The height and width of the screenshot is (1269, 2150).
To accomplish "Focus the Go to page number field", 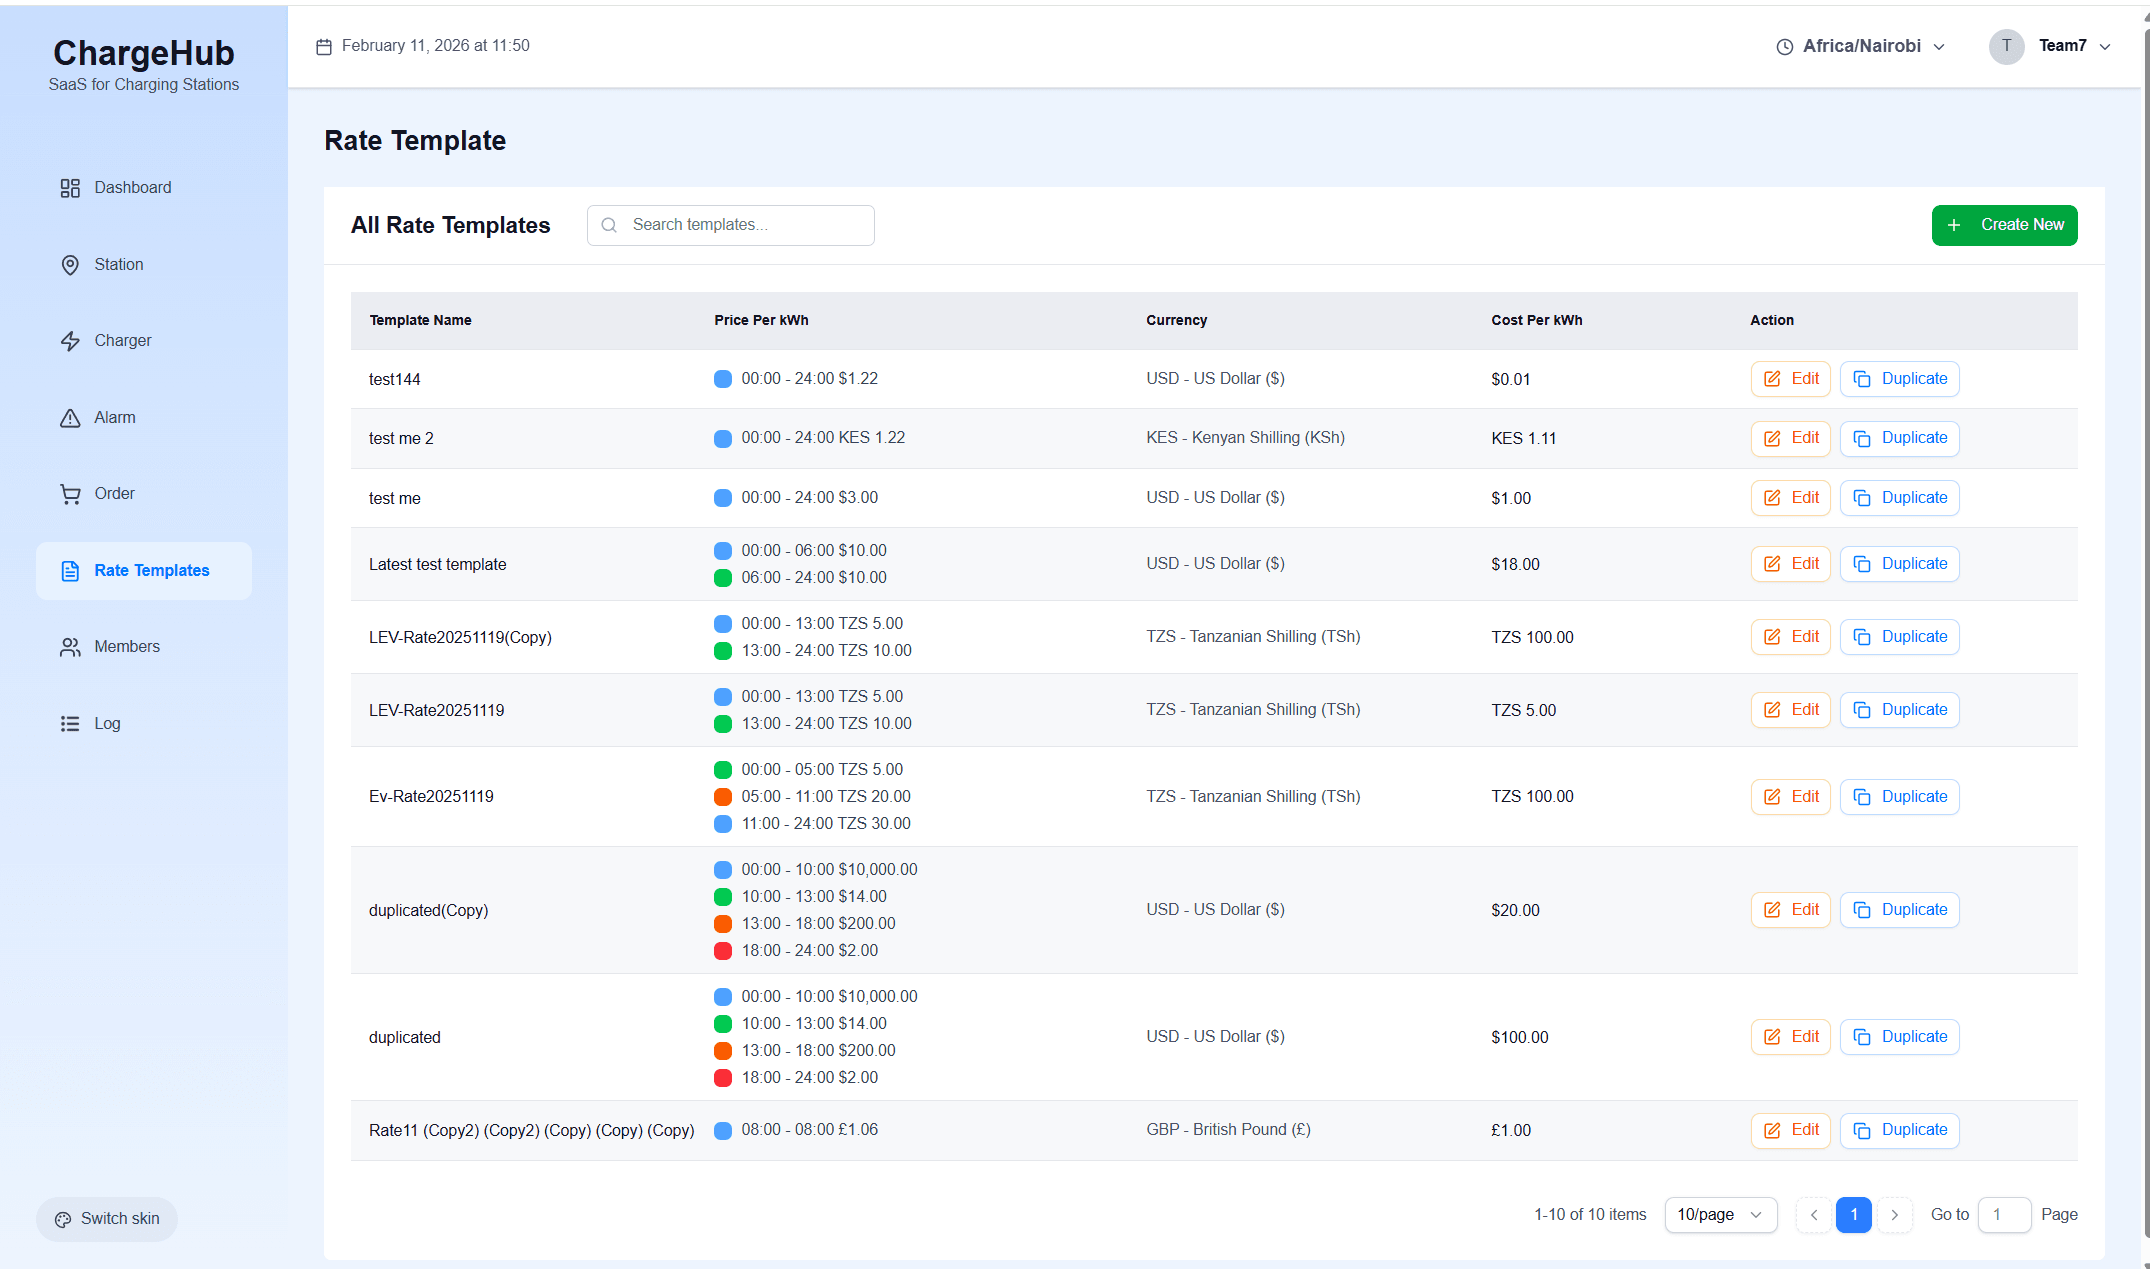I will 2003,1215.
